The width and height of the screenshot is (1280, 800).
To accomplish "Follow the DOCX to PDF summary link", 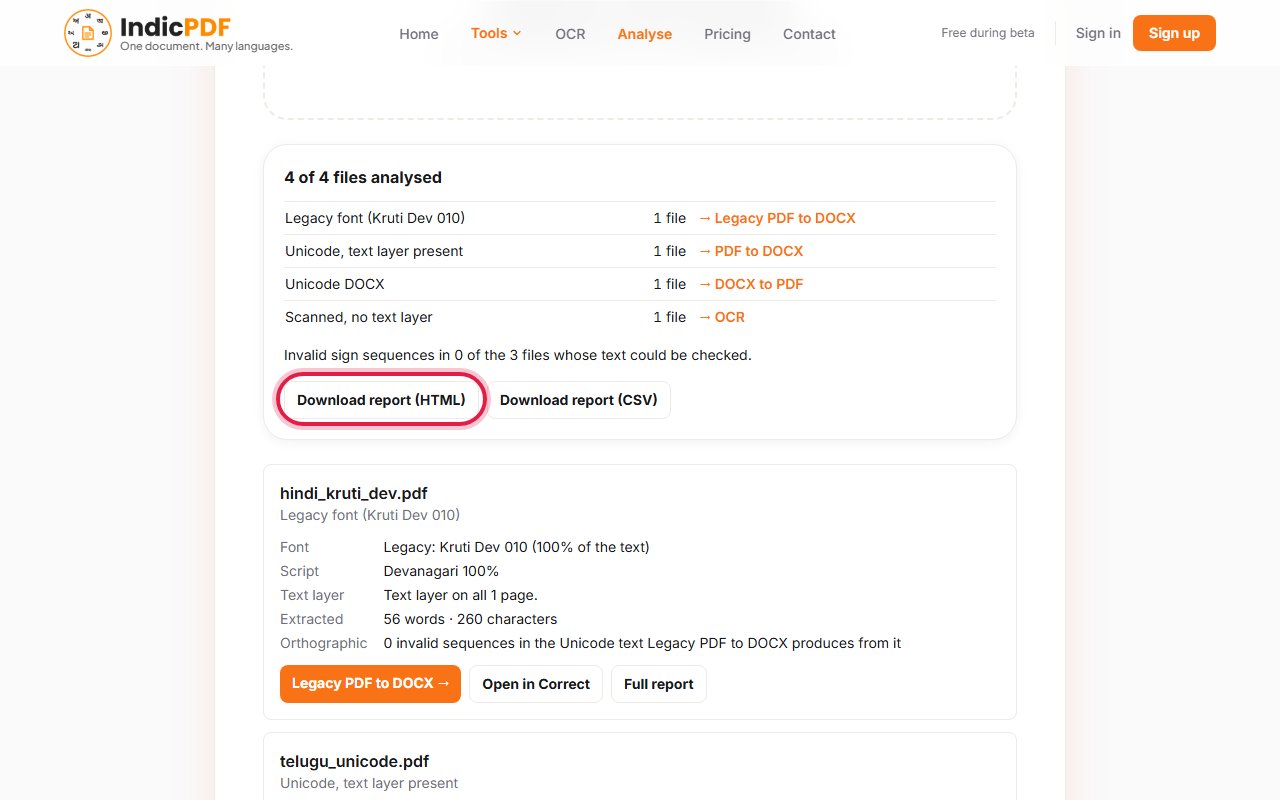I will point(750,284).
